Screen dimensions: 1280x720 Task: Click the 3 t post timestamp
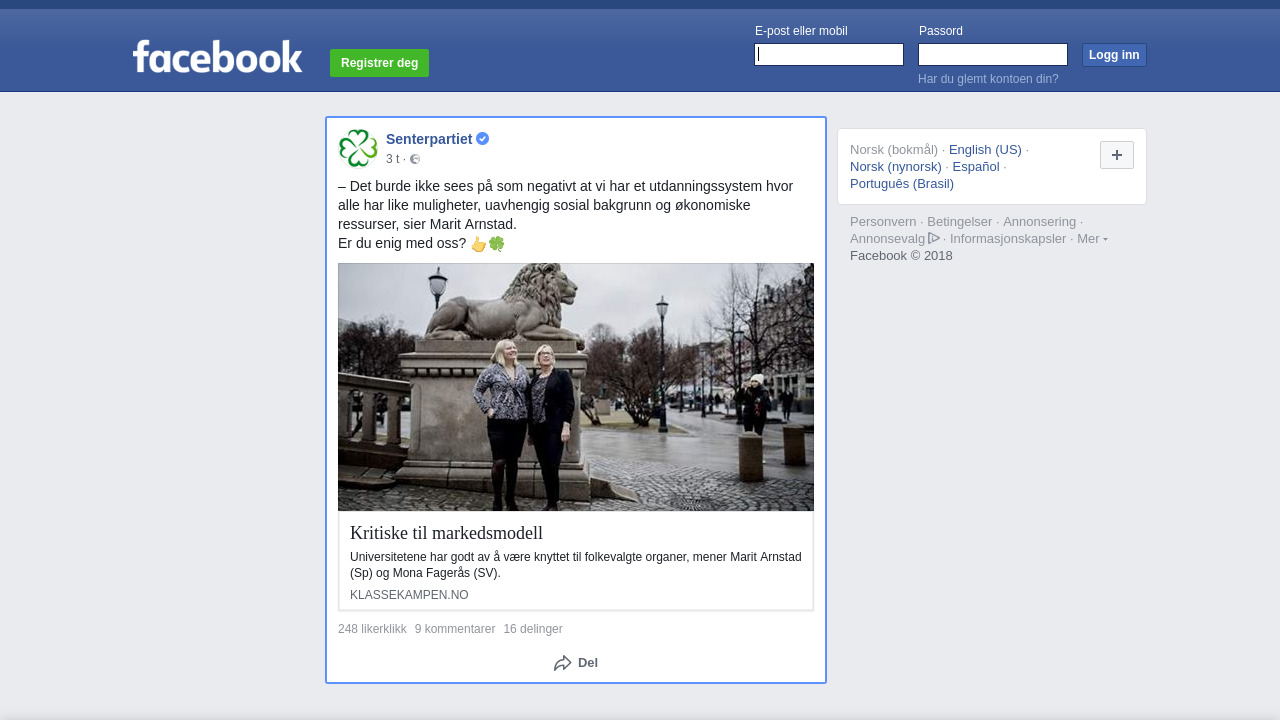(x=392, y=159)
